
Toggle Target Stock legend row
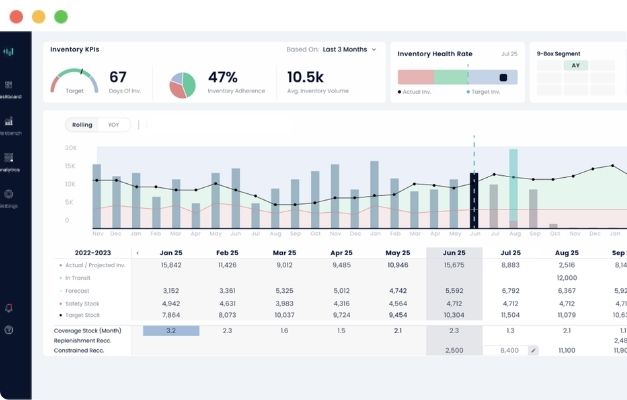coord(79,315)
